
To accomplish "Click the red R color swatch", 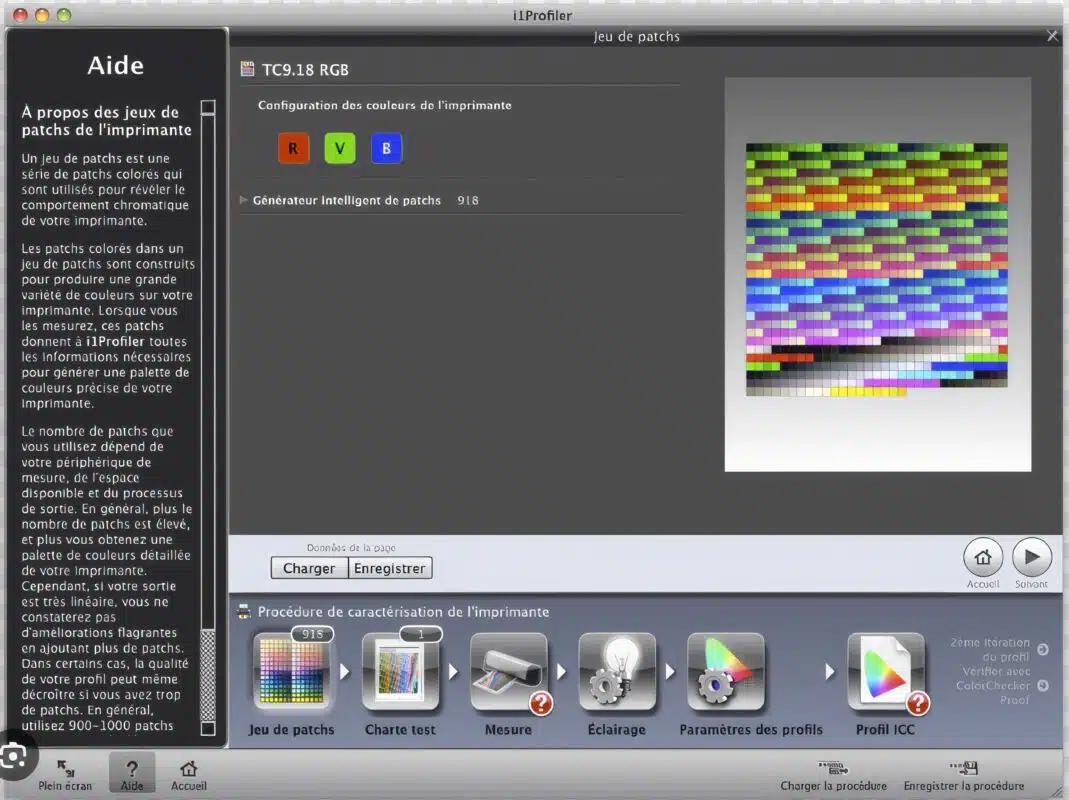I will coord(293,149).
